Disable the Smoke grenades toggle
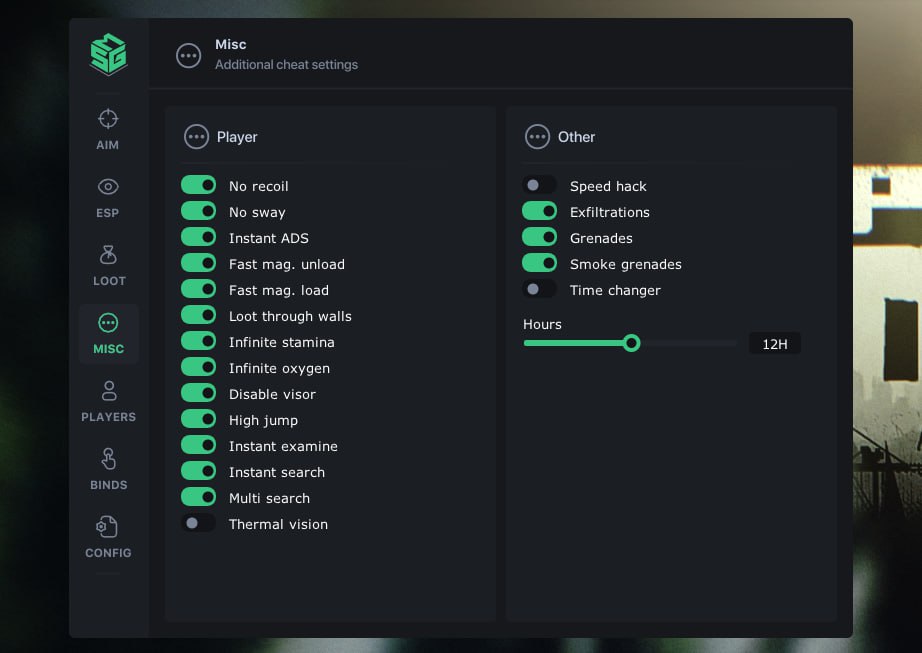Image resolution: width=922 pixels, height=653 pixels. 539,264
